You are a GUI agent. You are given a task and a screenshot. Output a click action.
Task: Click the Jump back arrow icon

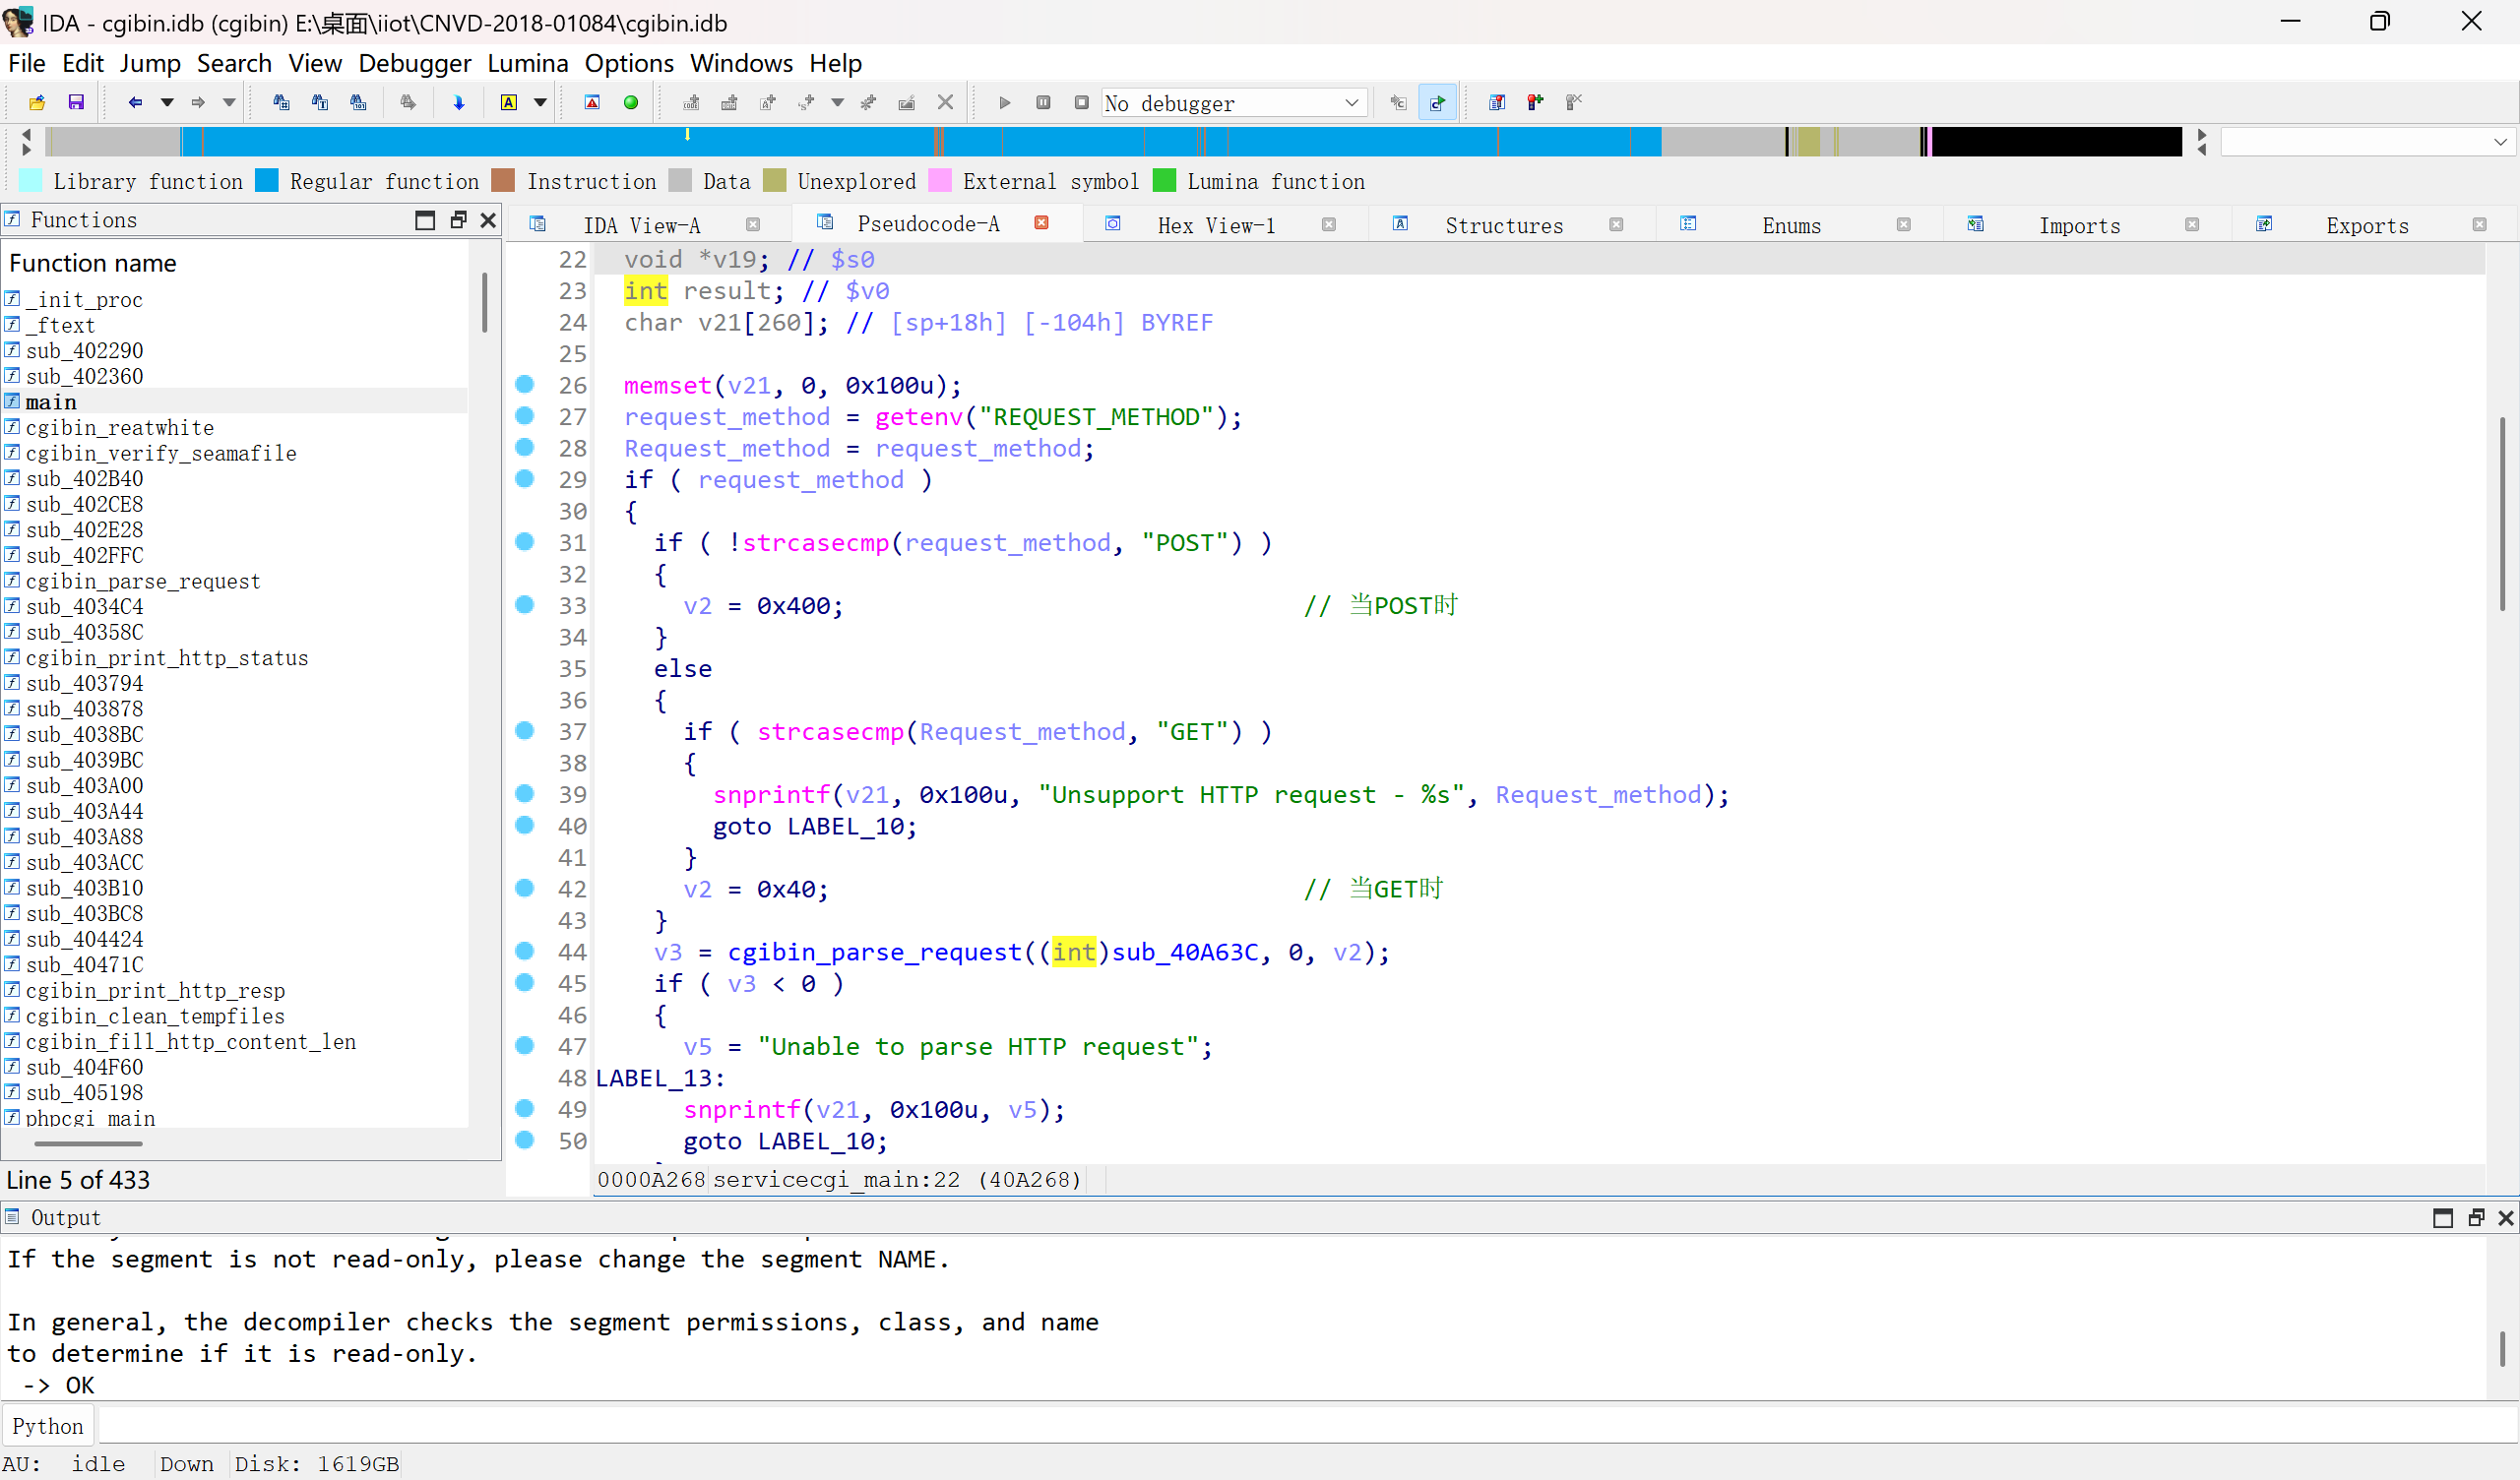(135, 102)
